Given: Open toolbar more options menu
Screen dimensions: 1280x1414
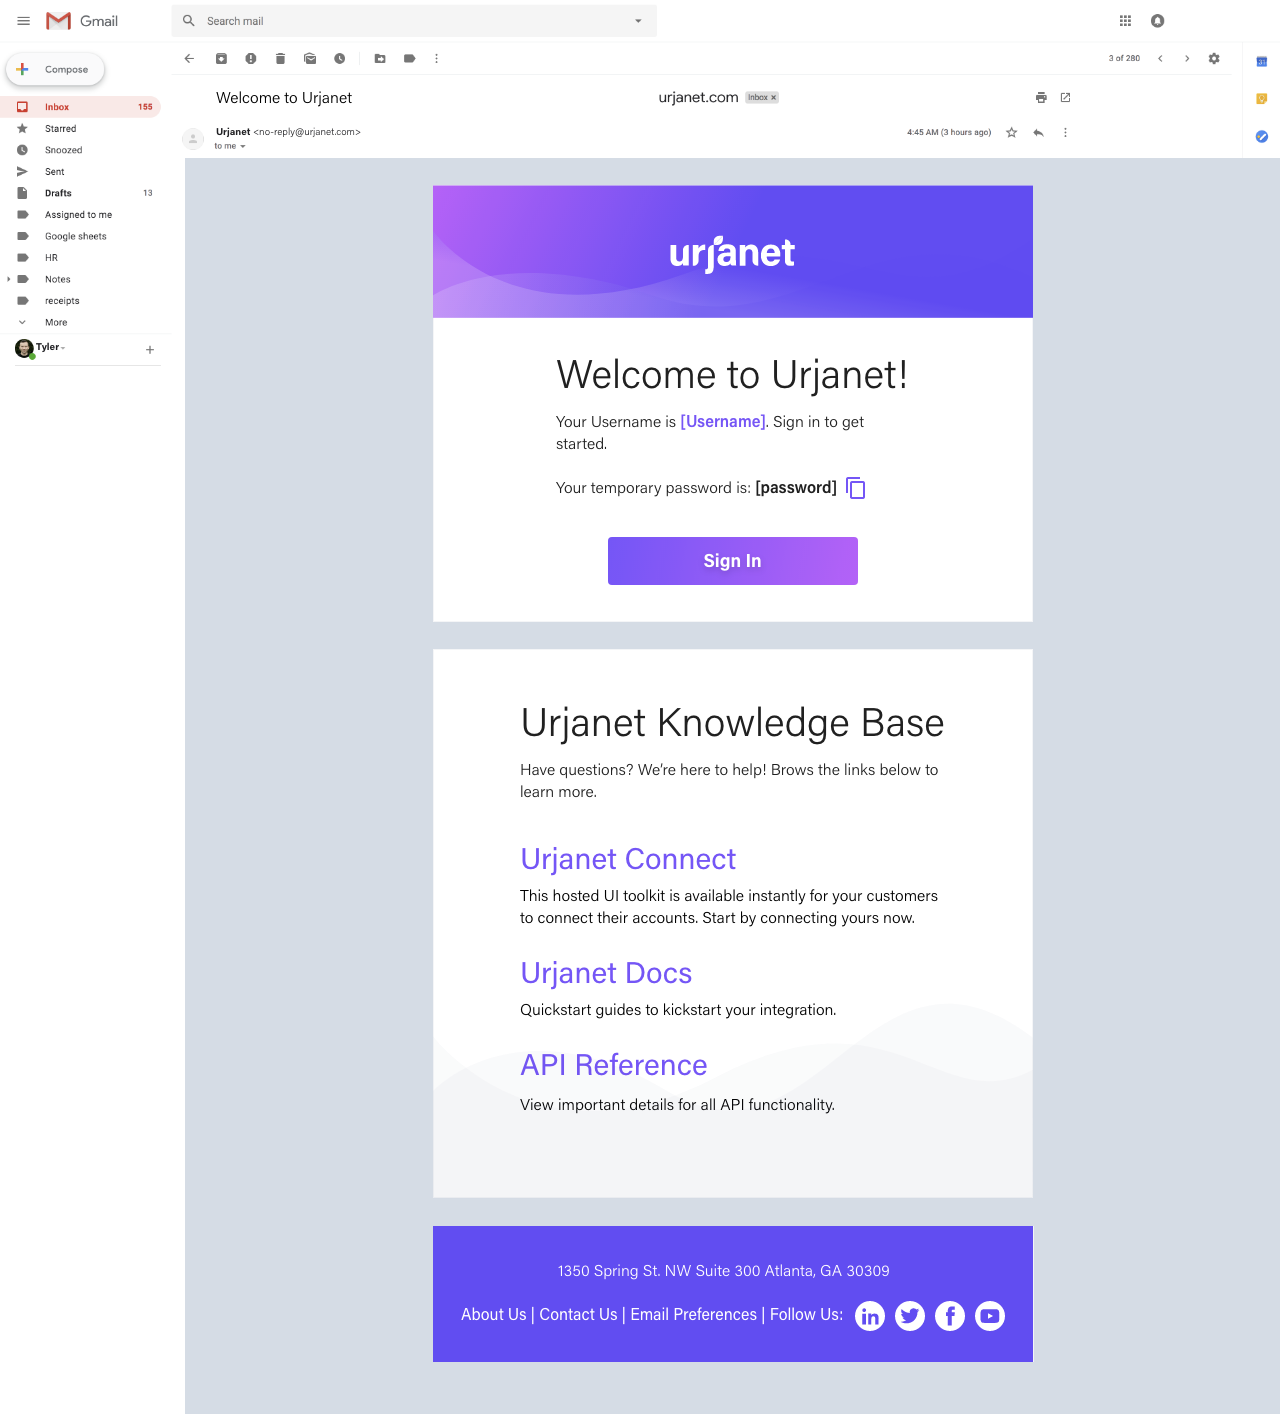Looking at the screenshot, I should (x=437, y=59).
